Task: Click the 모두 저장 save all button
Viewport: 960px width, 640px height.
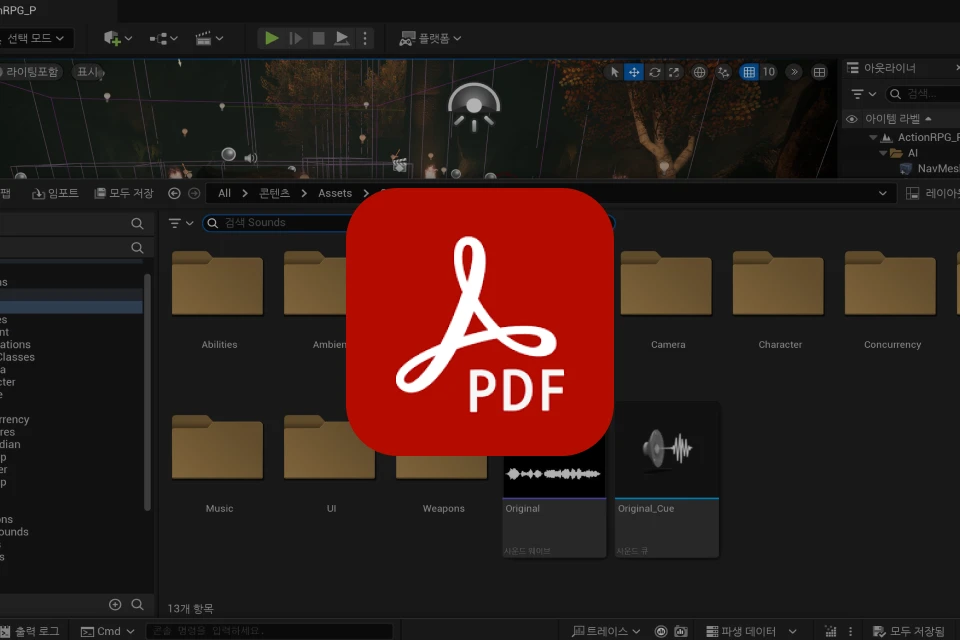Action: click(x=123, y=194)
